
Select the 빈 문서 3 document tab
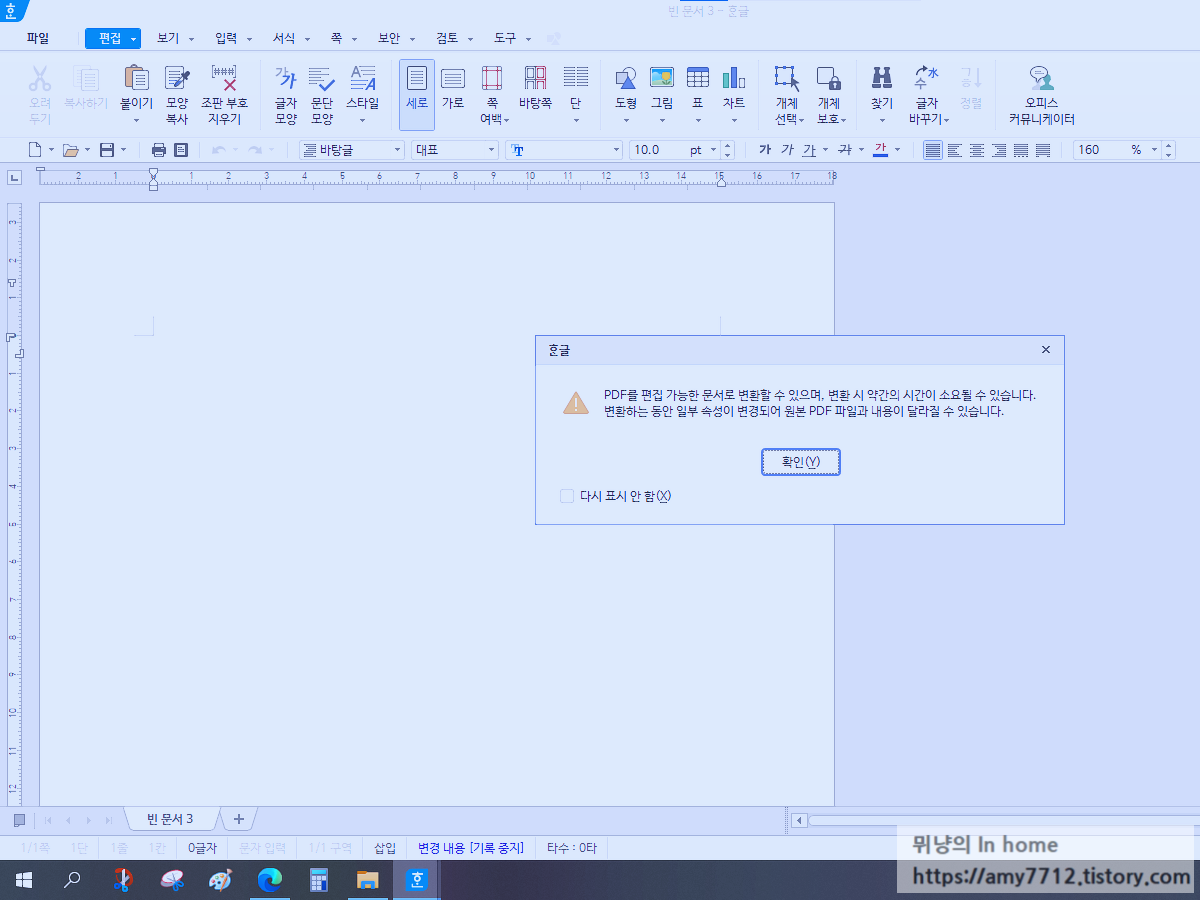(170, 819)
